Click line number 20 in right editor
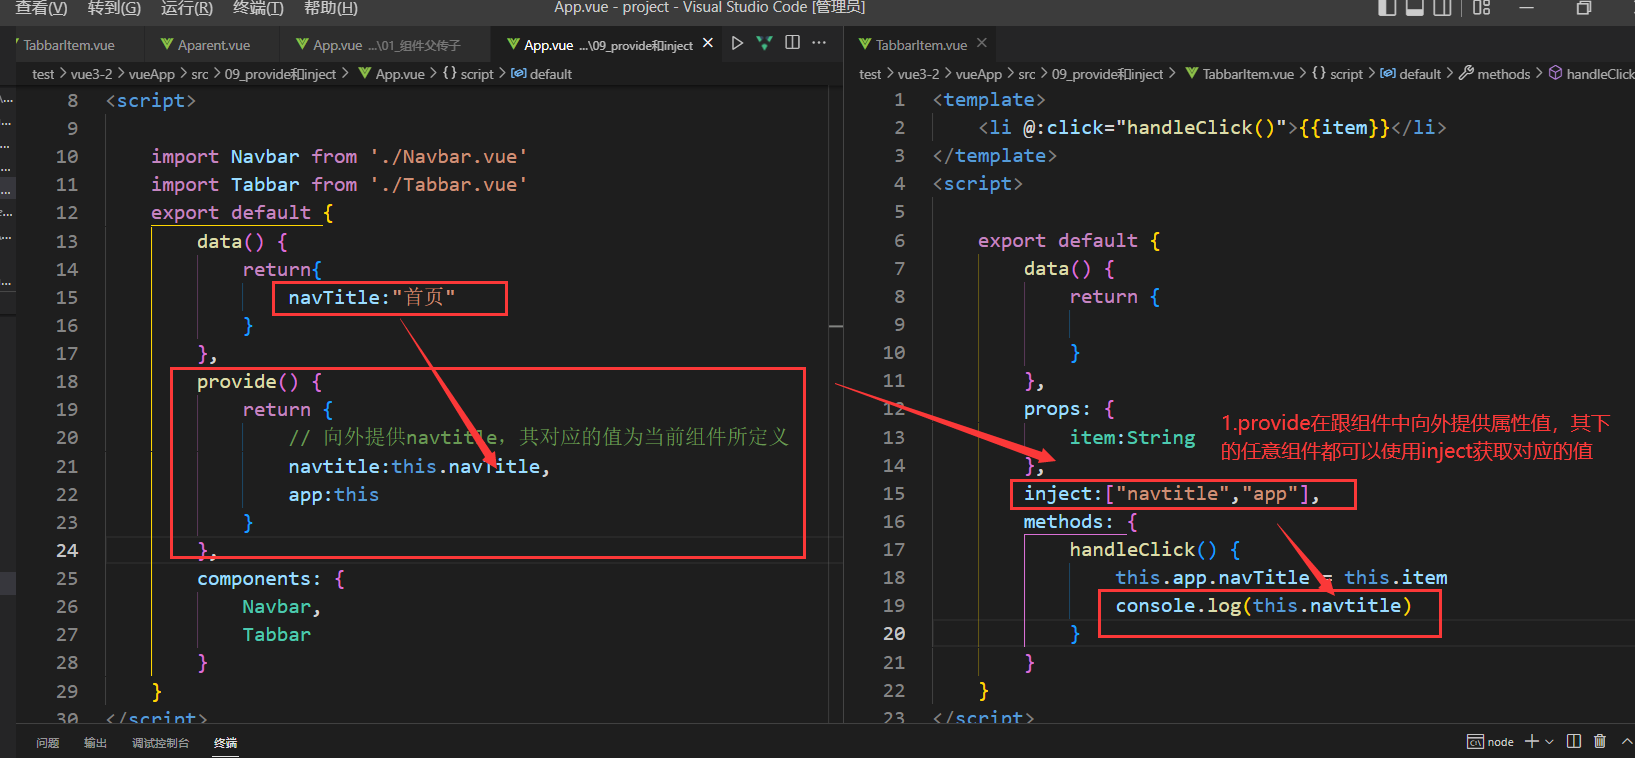The width and height of the screenshot is (1635, 758). pyautogui.click(x=894, y=633)
